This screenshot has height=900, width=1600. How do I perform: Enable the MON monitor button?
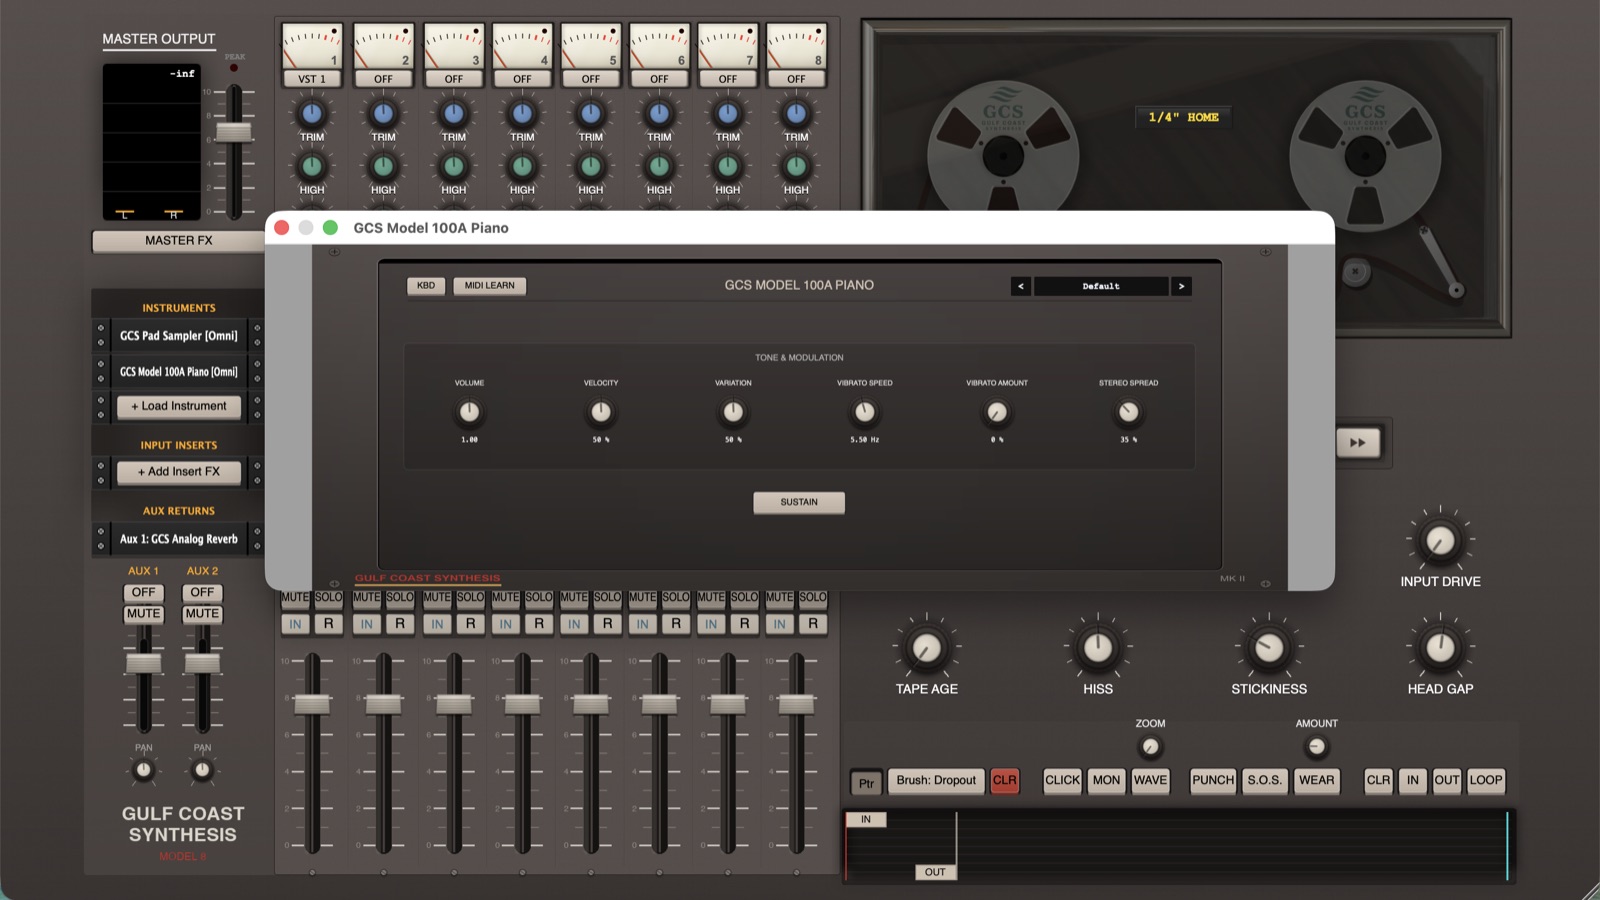point(1106,780)
